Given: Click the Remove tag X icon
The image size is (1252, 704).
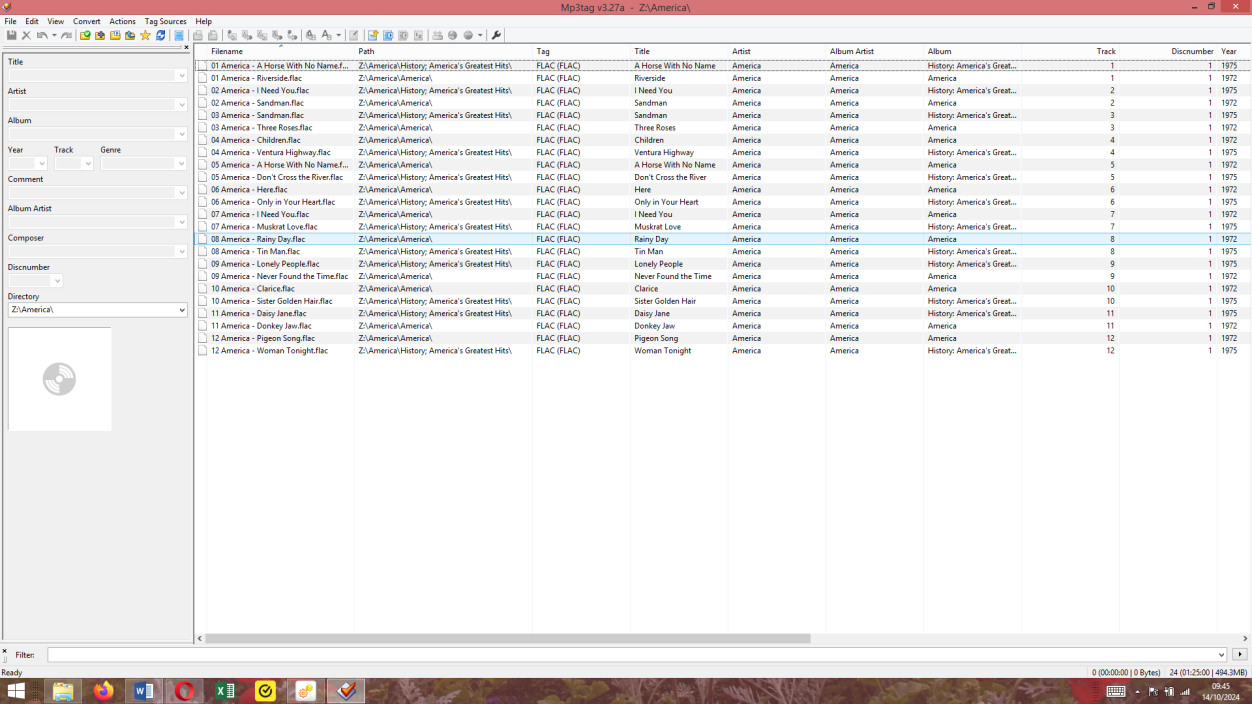Looking at the screenshot, I should 27,35.
